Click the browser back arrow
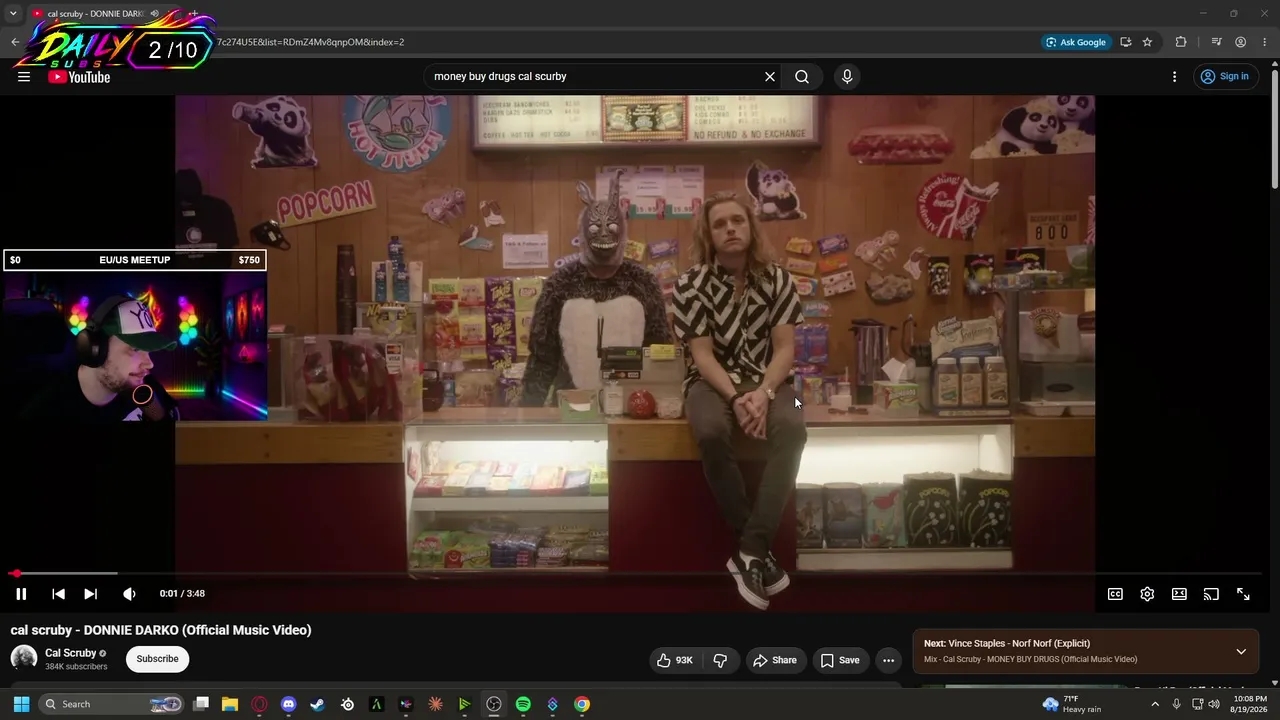The width and height of the screenshot is (1280, 720). tap(15, 42)
